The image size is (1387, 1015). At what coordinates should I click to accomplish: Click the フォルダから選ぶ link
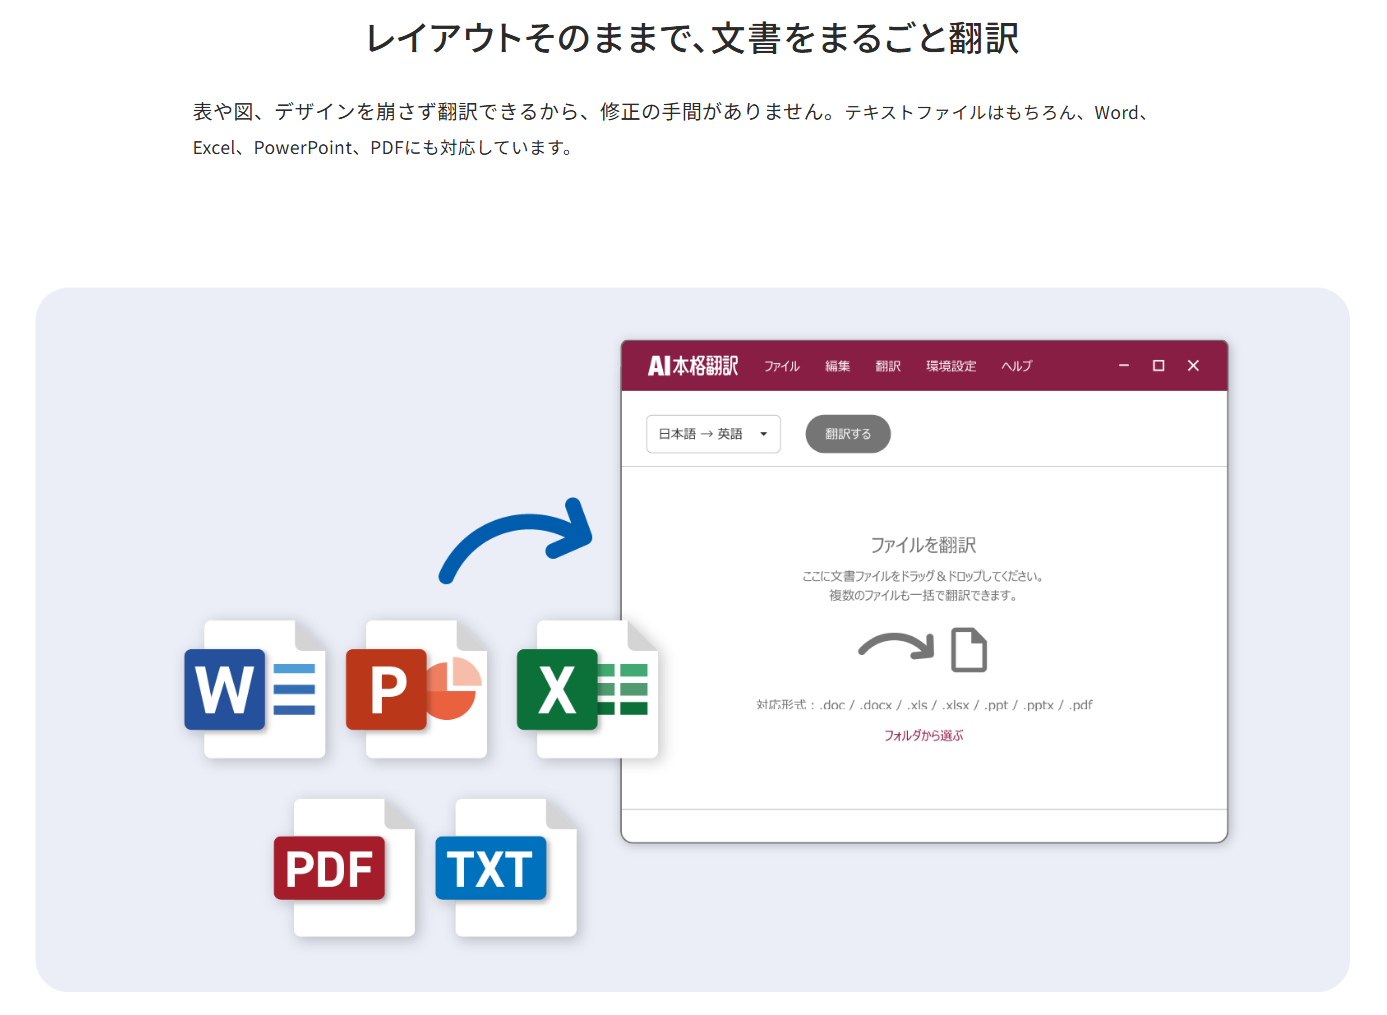(925, 735)
